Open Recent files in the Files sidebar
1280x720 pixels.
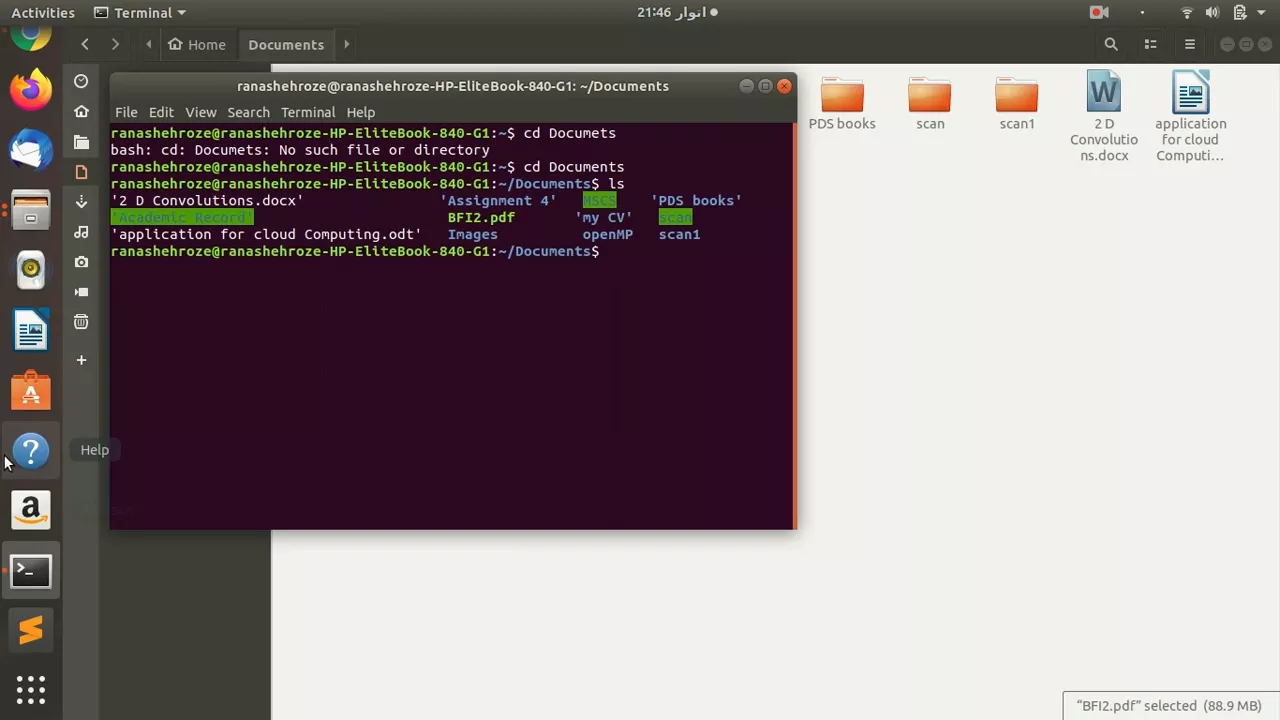click(81, 81)
